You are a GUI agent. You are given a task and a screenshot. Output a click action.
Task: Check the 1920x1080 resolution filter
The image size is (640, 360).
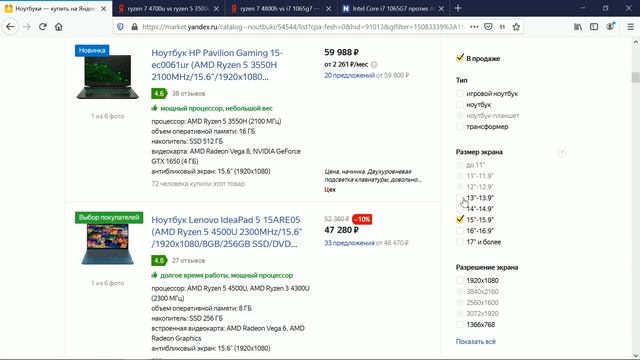click(460, 280)
